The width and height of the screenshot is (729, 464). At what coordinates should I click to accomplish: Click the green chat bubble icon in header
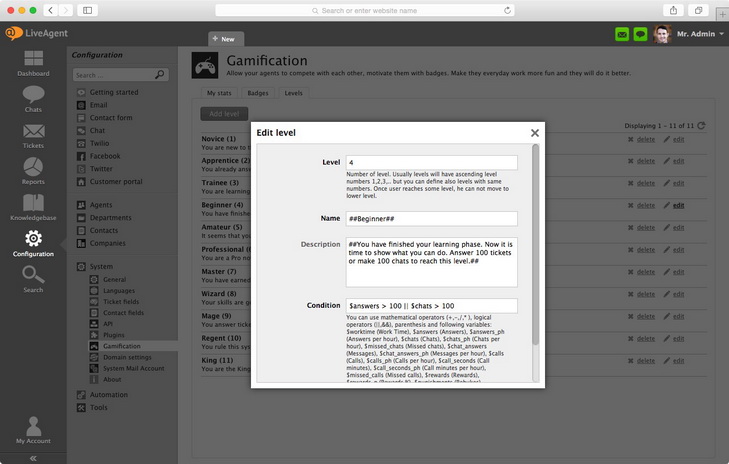tap(640, 35)
